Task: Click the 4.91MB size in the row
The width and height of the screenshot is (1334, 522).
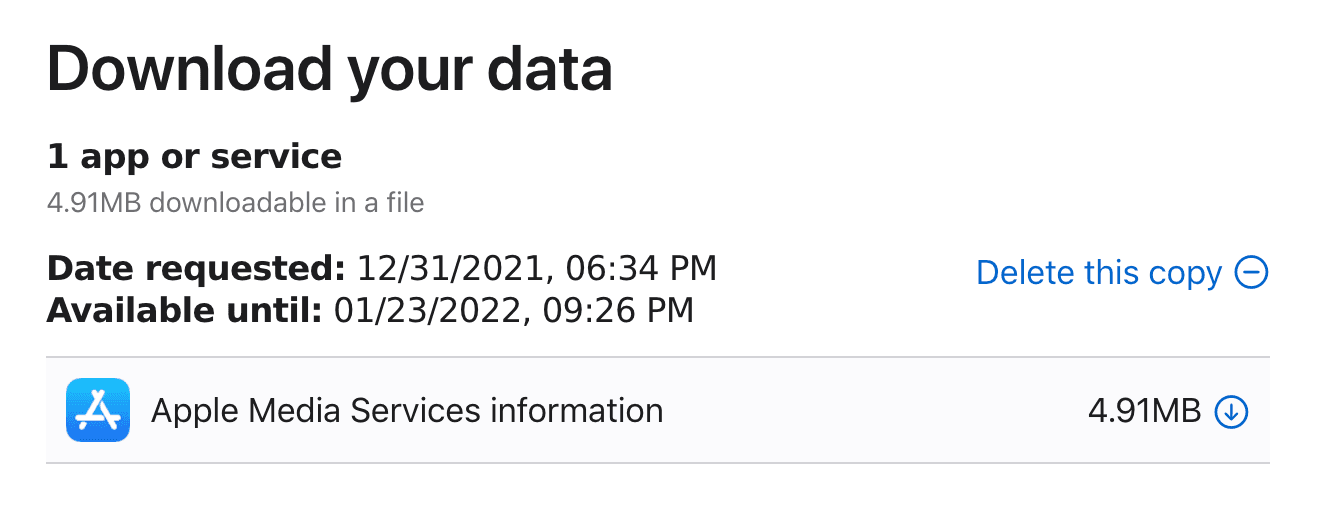Action: 1143,411
